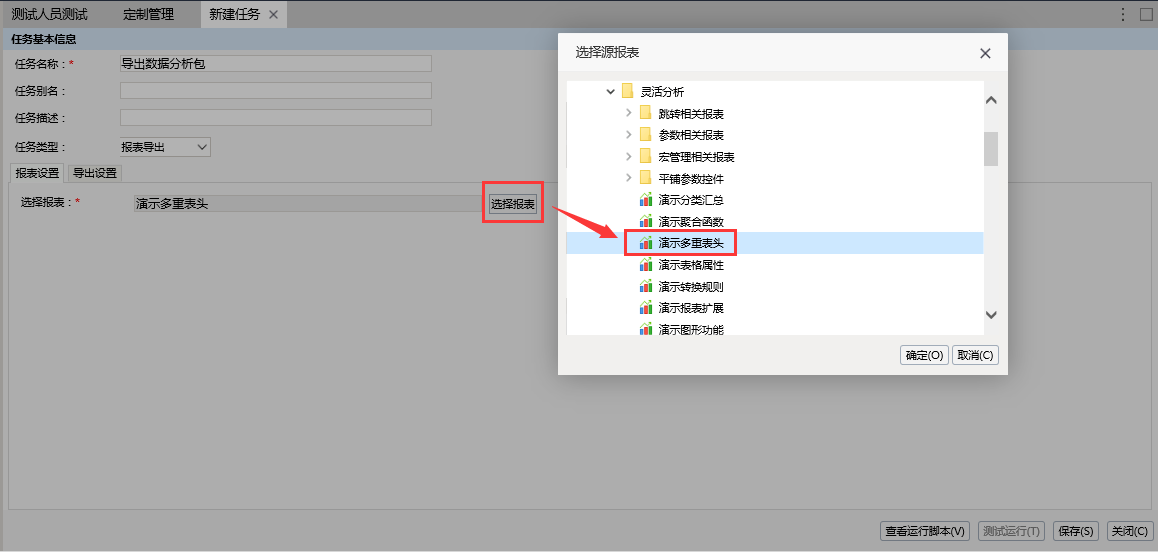Switch to the 测试人员测试 tab
Image resolution: width=1158 pixels, height=552 pixels.
point(49,15)
